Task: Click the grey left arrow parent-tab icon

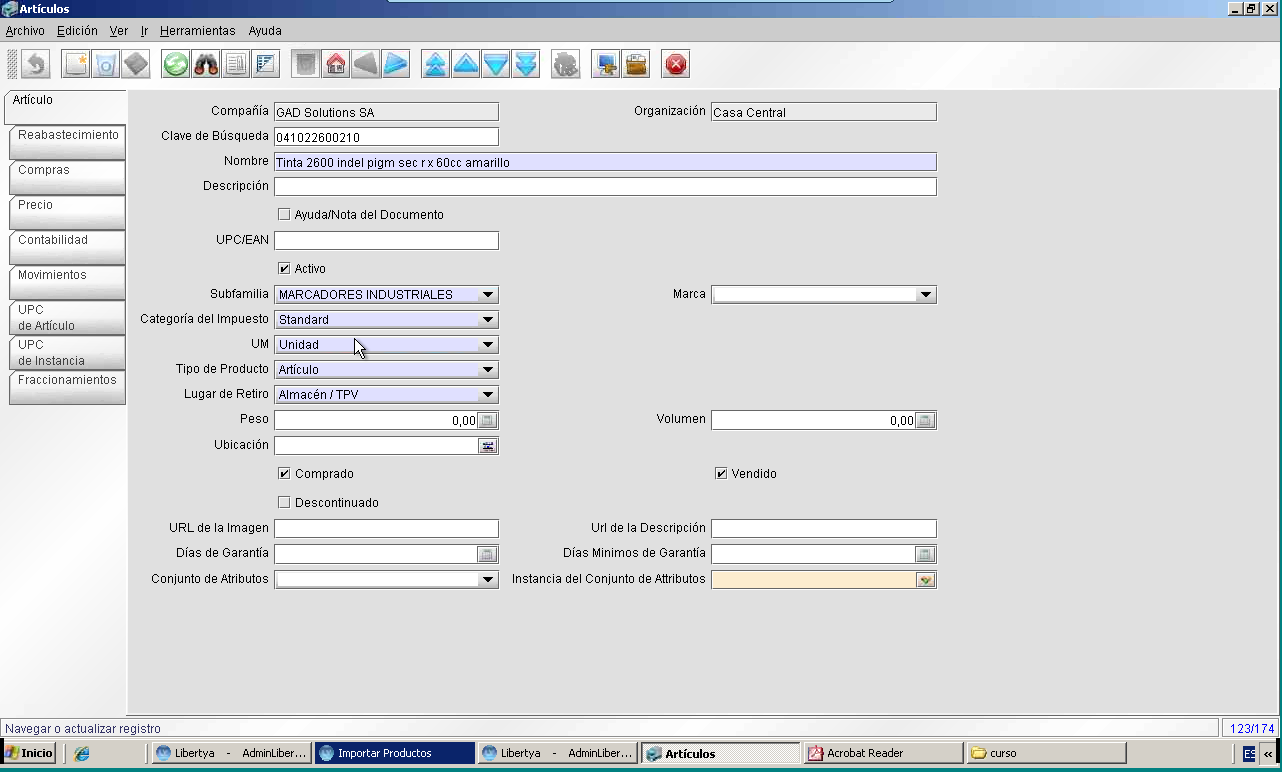Action: coord(366,65)
